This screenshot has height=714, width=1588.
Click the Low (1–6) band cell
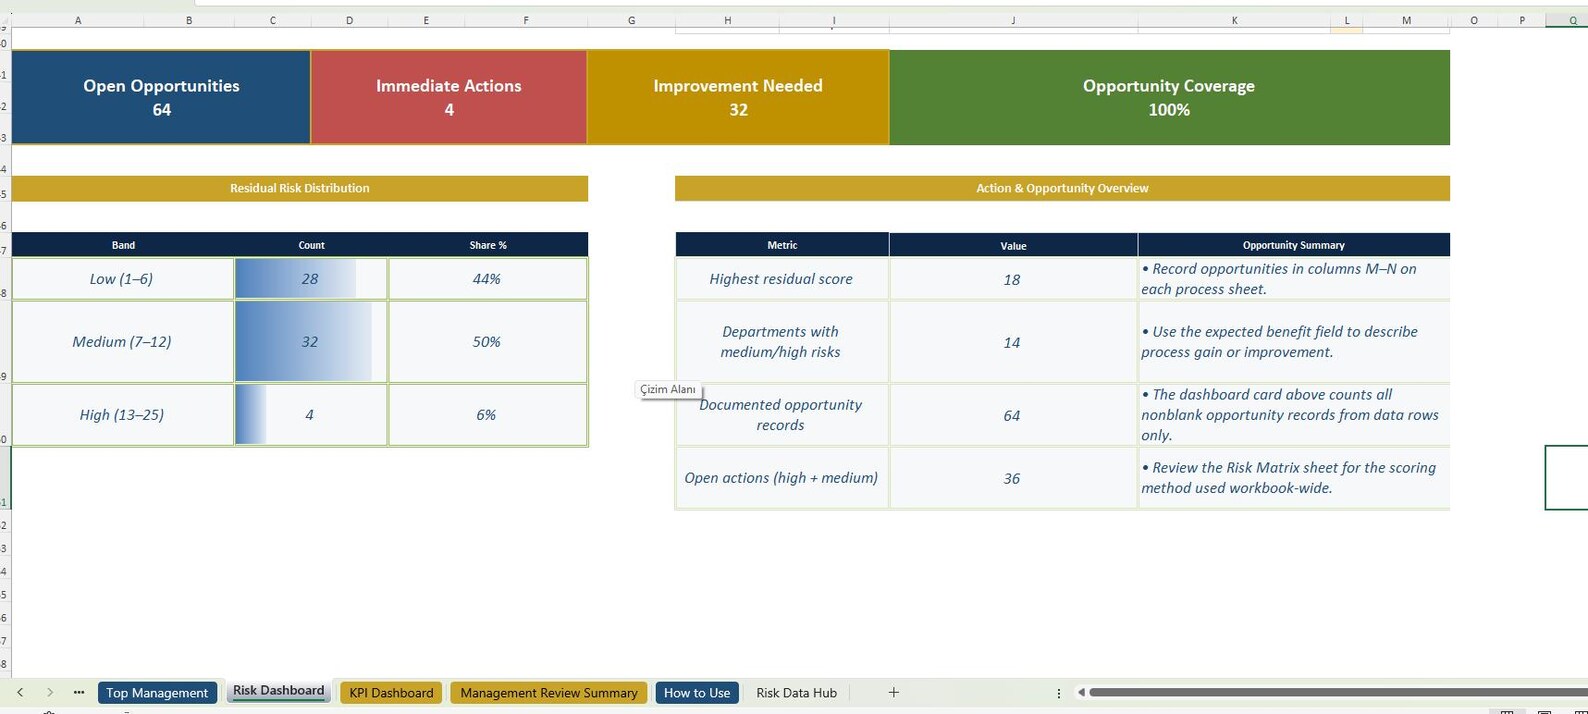[x=122, y=279]
